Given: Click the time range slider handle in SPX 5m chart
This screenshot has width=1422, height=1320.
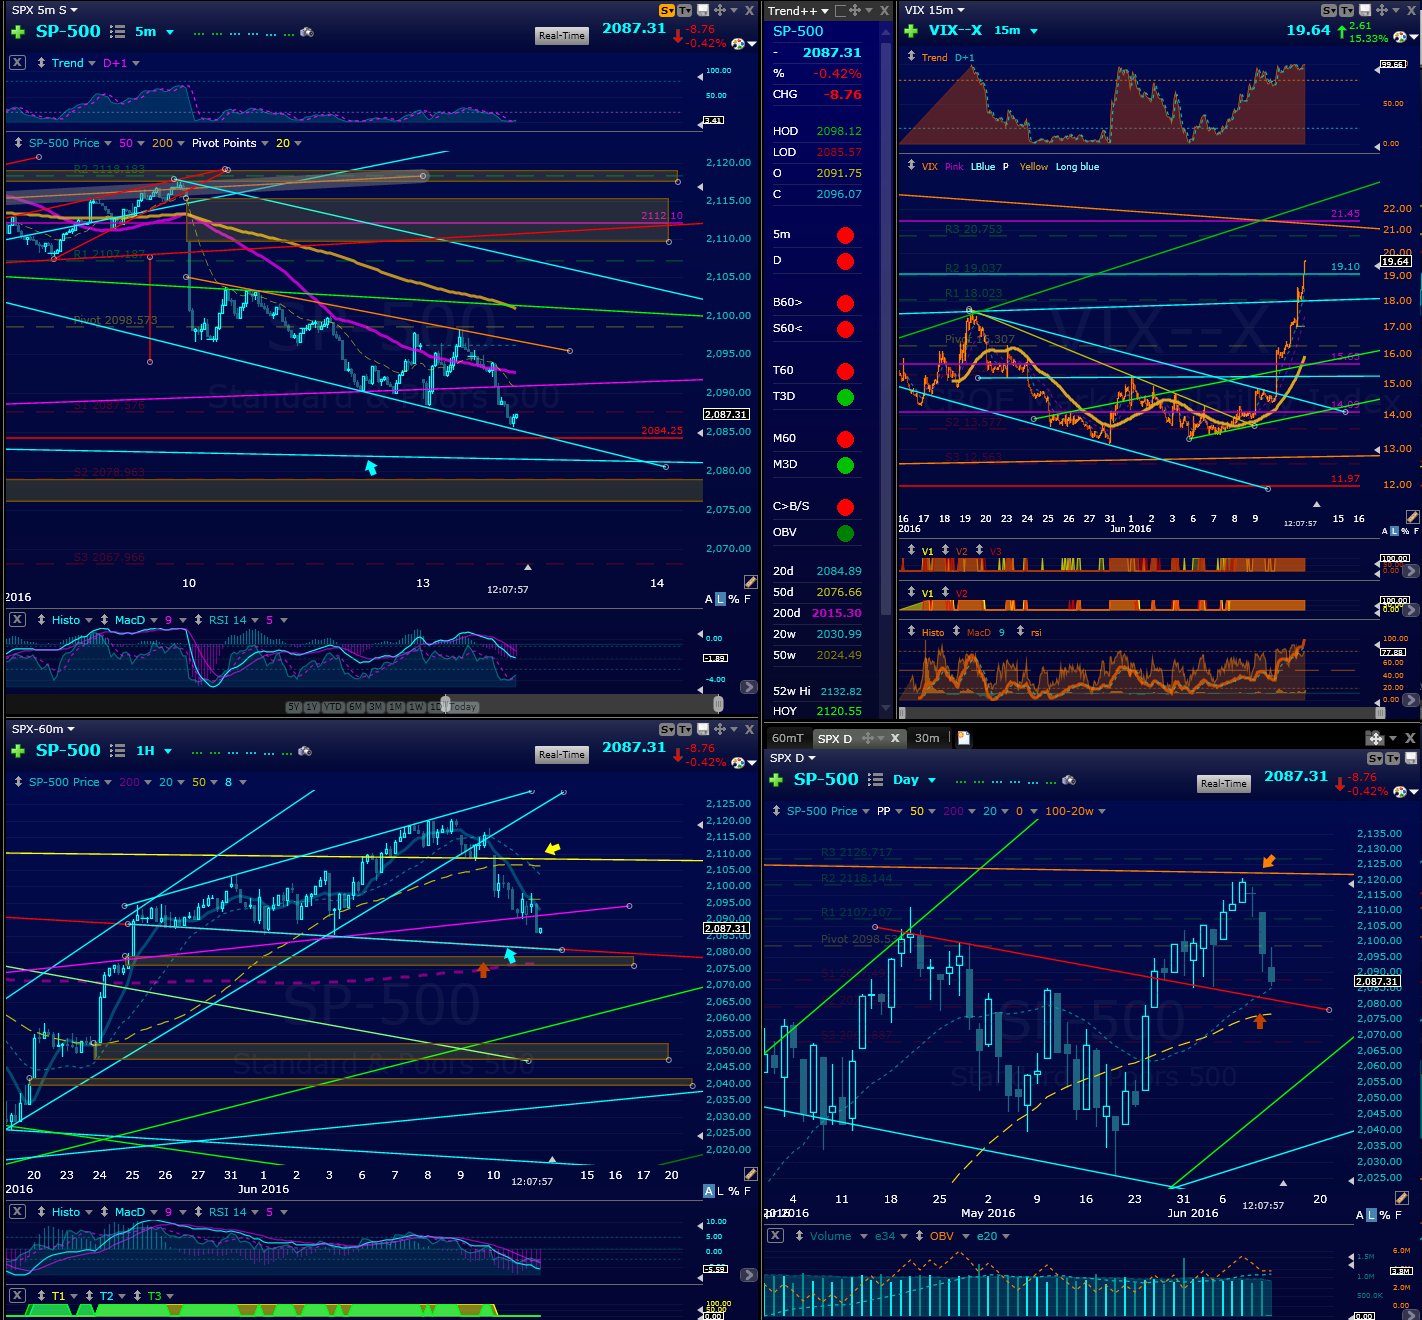Looking at the screenshot, I should pos(445,704).
